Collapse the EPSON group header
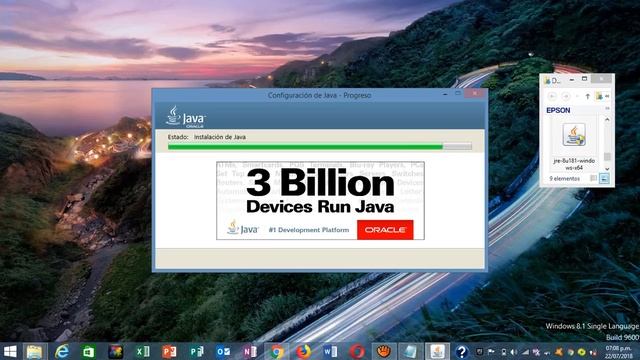 [607, 109]
